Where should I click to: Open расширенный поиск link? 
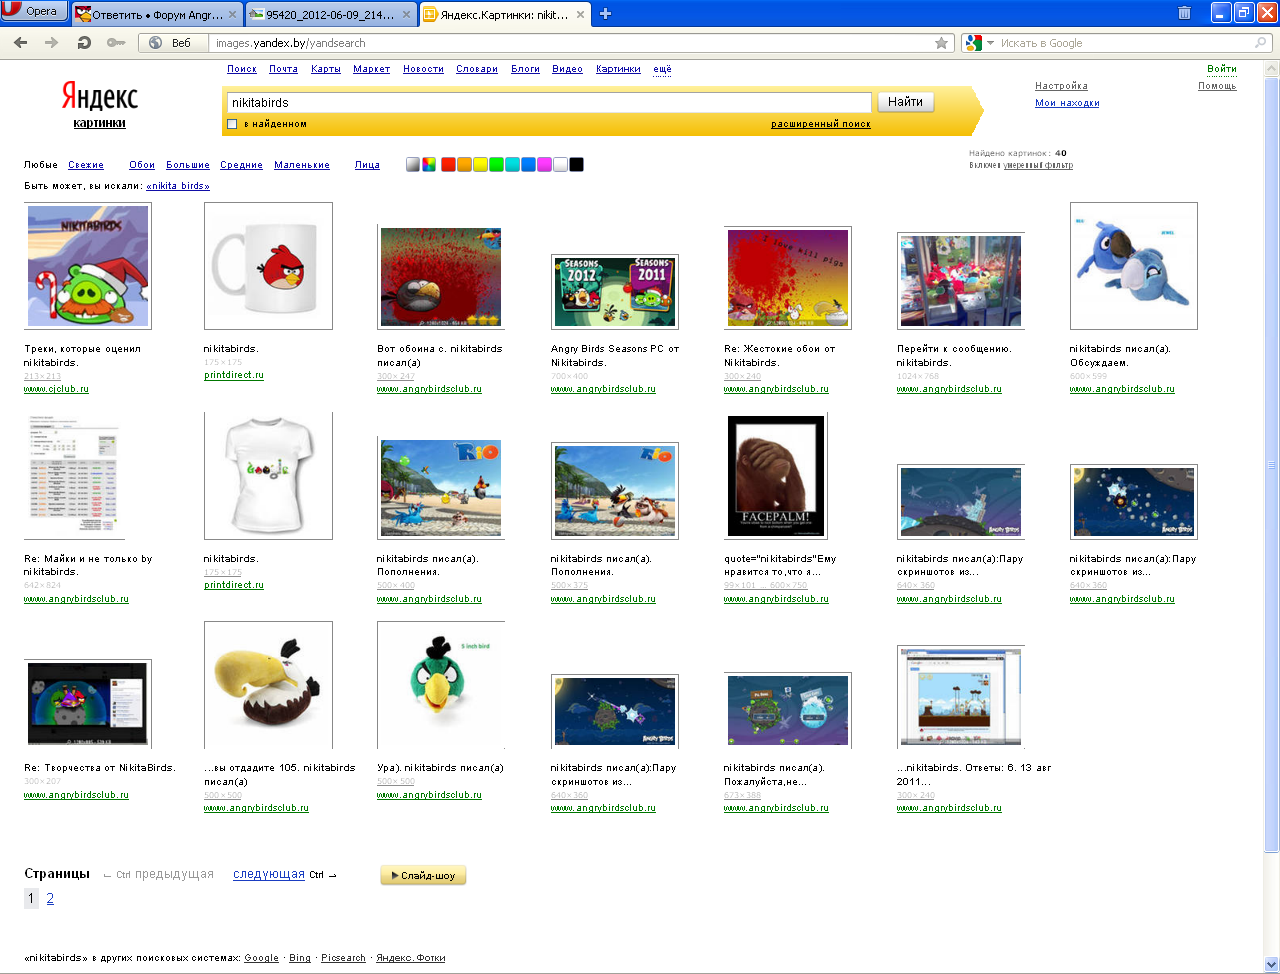pos(820,124)
